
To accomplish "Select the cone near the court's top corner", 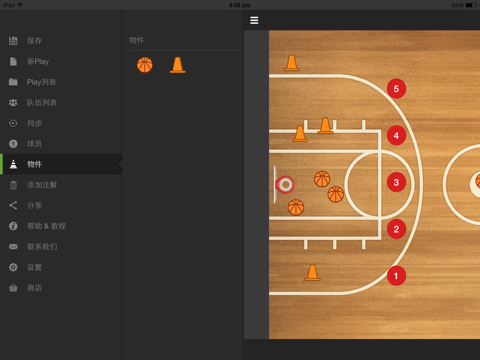I will (x=292, y=63).
